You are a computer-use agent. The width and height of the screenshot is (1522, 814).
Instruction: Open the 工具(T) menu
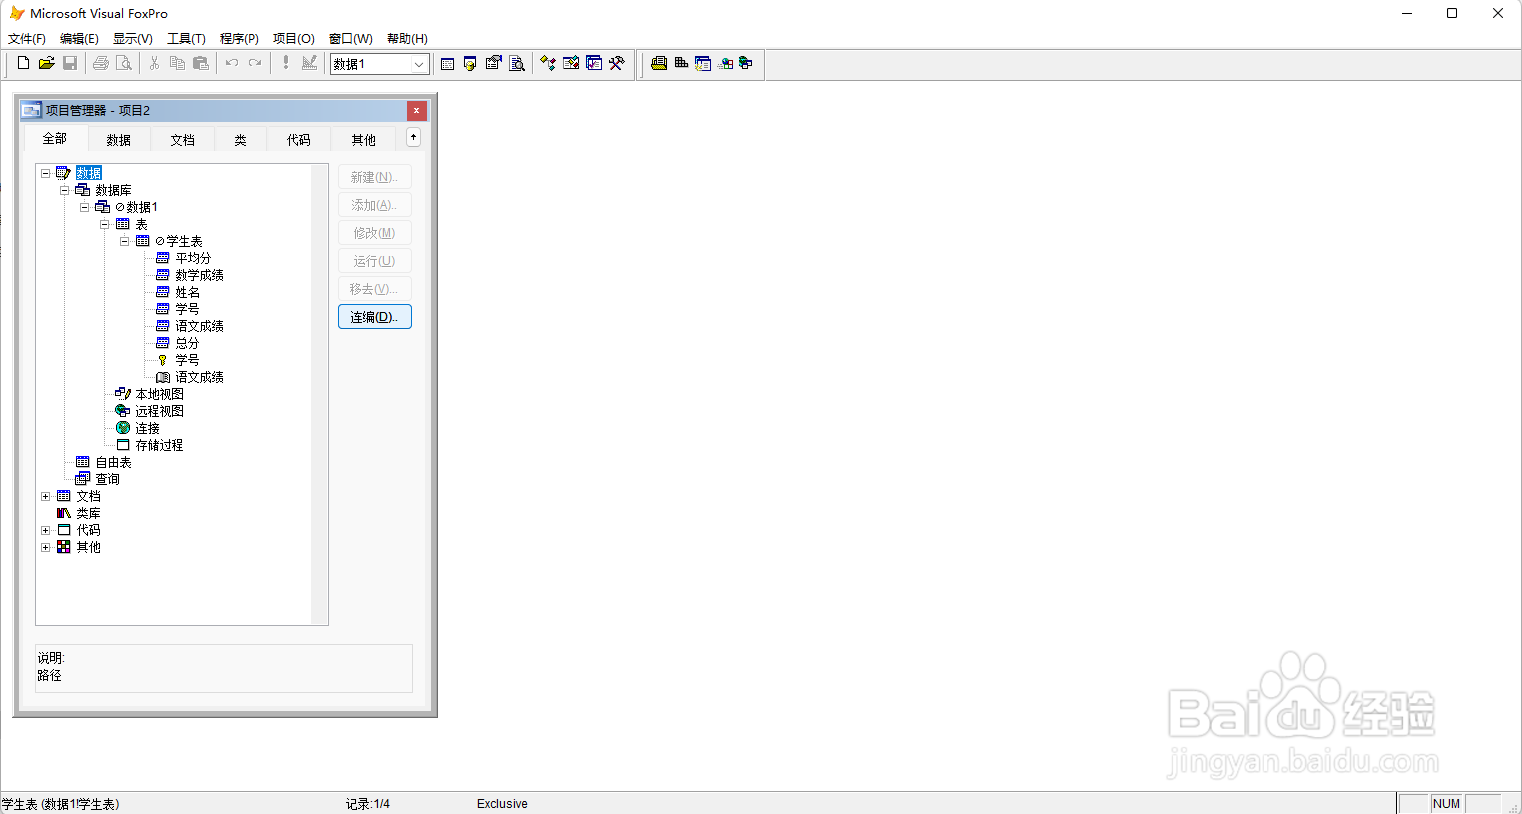point(186,39)
